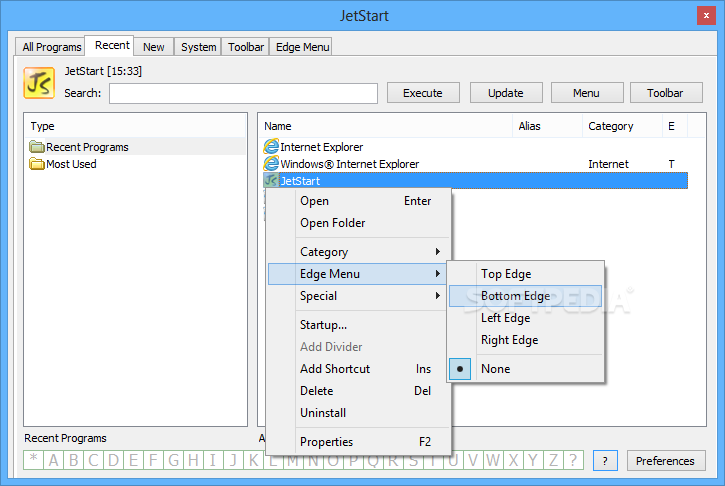The height and width of the screenshot is (486, 725).
Task: Filter by letter X in alphabet bar
Action: tap(513, 460)
